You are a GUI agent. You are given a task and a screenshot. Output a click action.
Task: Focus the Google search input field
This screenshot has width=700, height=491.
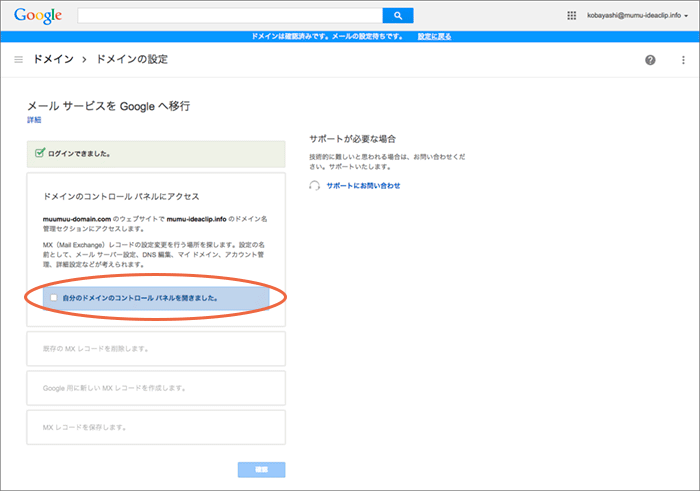(x=230, y=16)
